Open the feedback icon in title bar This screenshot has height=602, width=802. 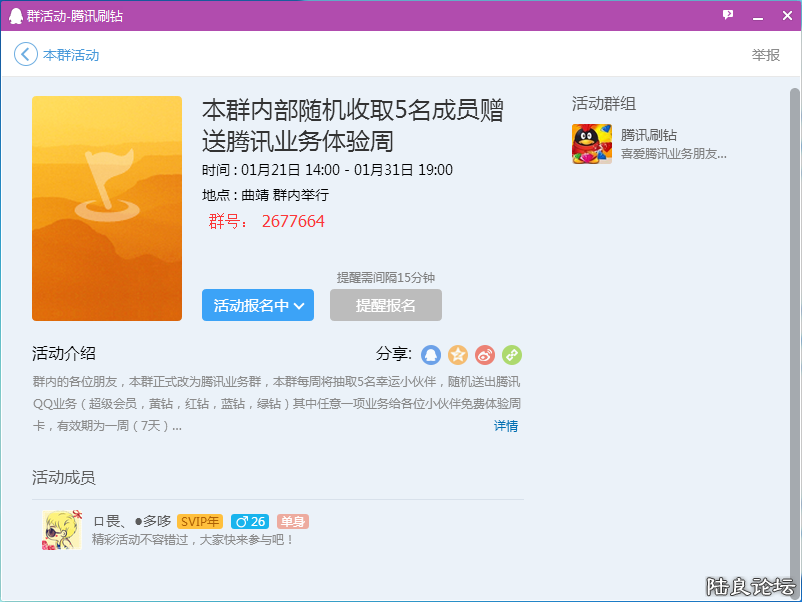(x=728, y=15)
